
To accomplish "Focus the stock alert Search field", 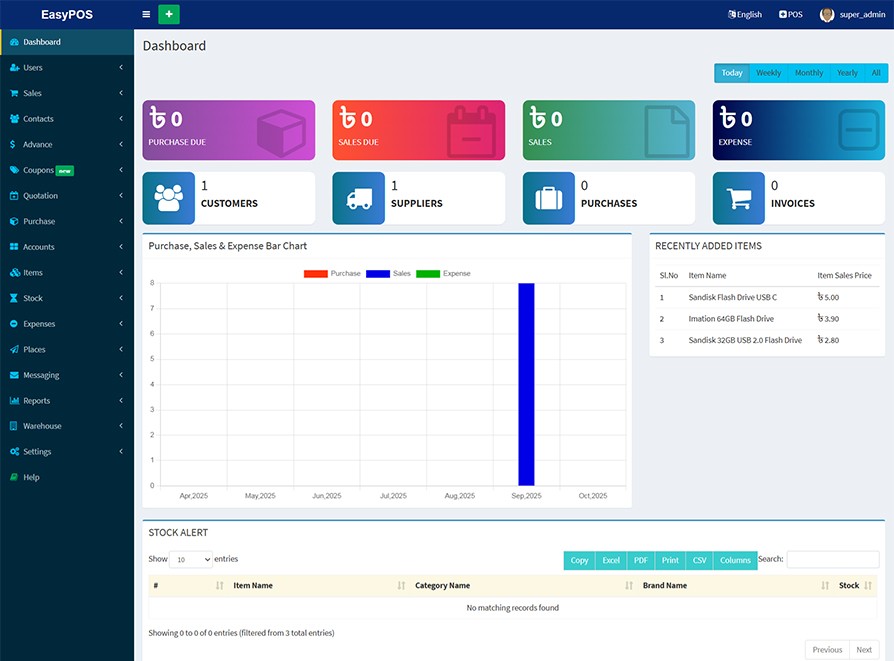I will click(x=832, y=560).
